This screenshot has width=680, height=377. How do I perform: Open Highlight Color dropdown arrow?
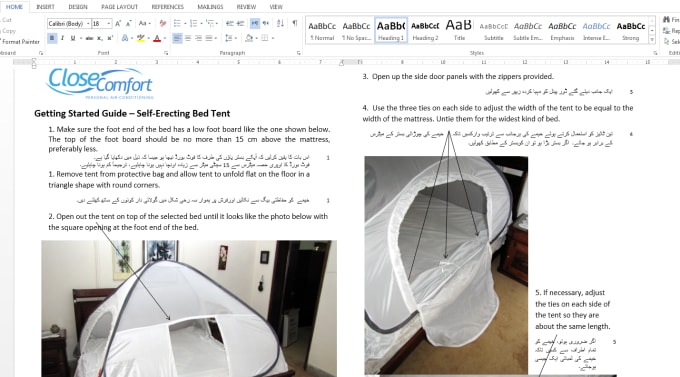148,38
